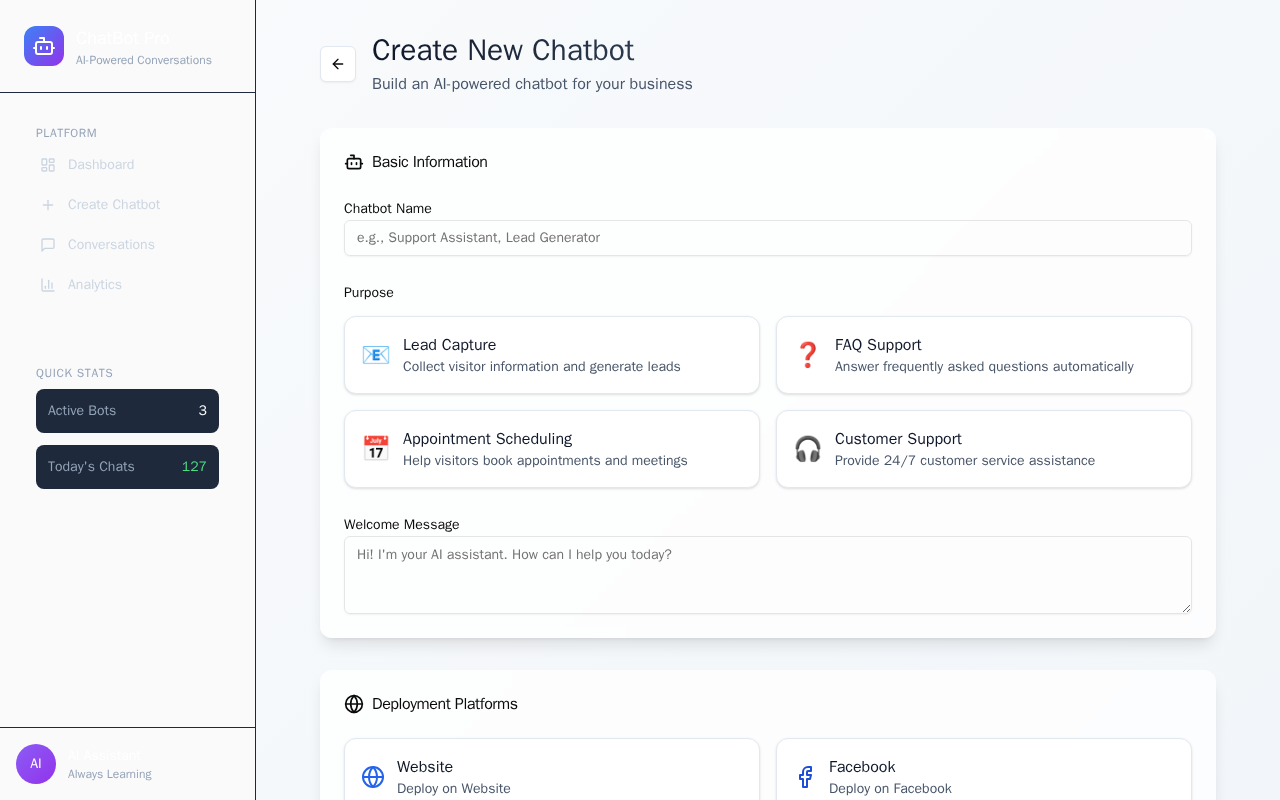Select the Lead Capture purpose option
This screenshot has width=1280, height=800.
click(552, 355)
